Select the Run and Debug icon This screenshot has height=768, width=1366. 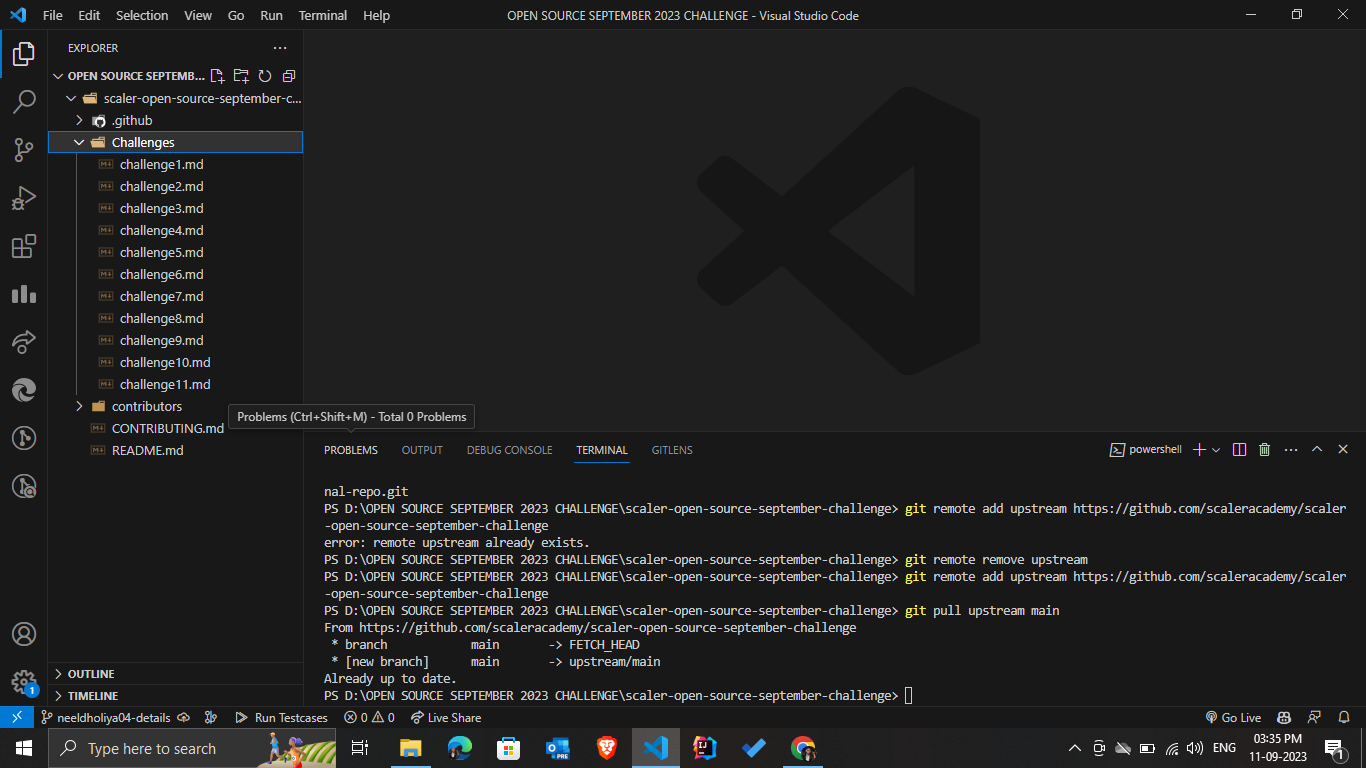(24, 198)
